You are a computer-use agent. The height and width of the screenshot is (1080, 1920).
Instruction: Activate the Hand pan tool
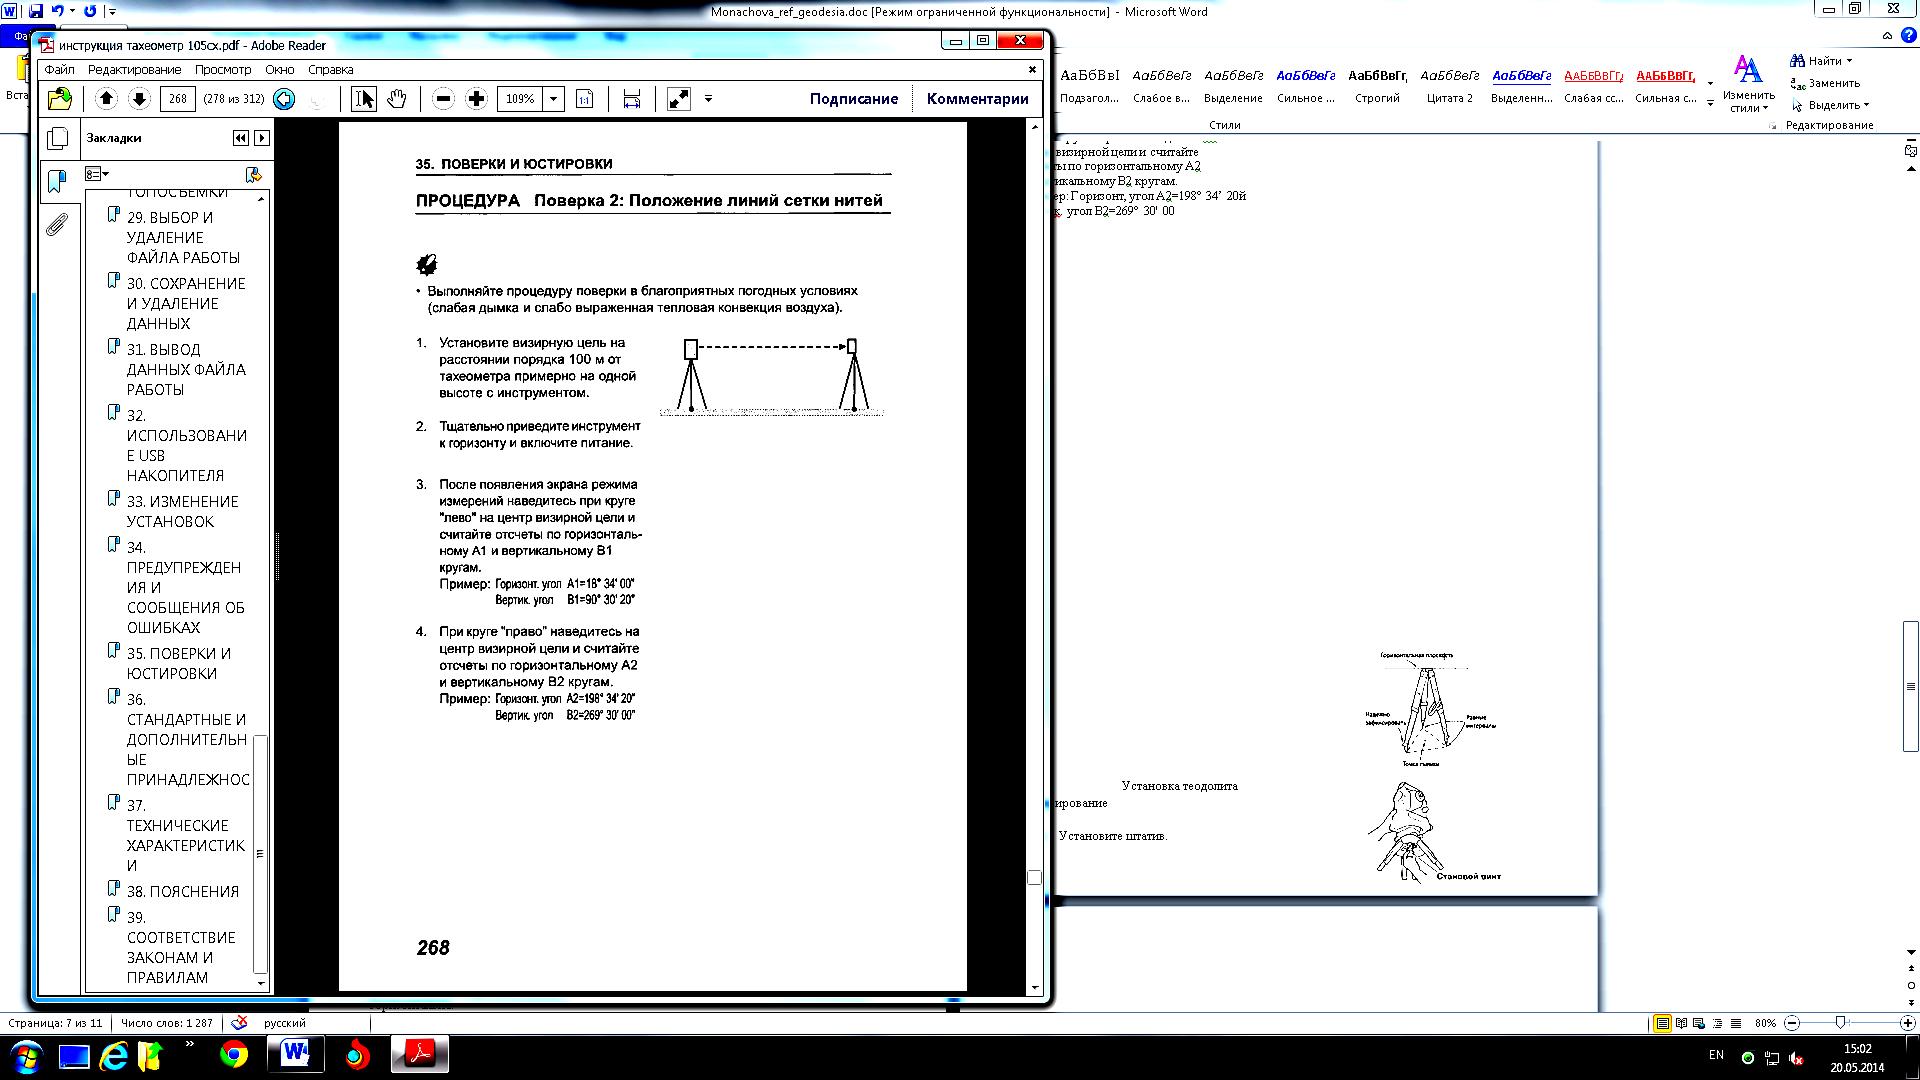[x=396, y=98]
